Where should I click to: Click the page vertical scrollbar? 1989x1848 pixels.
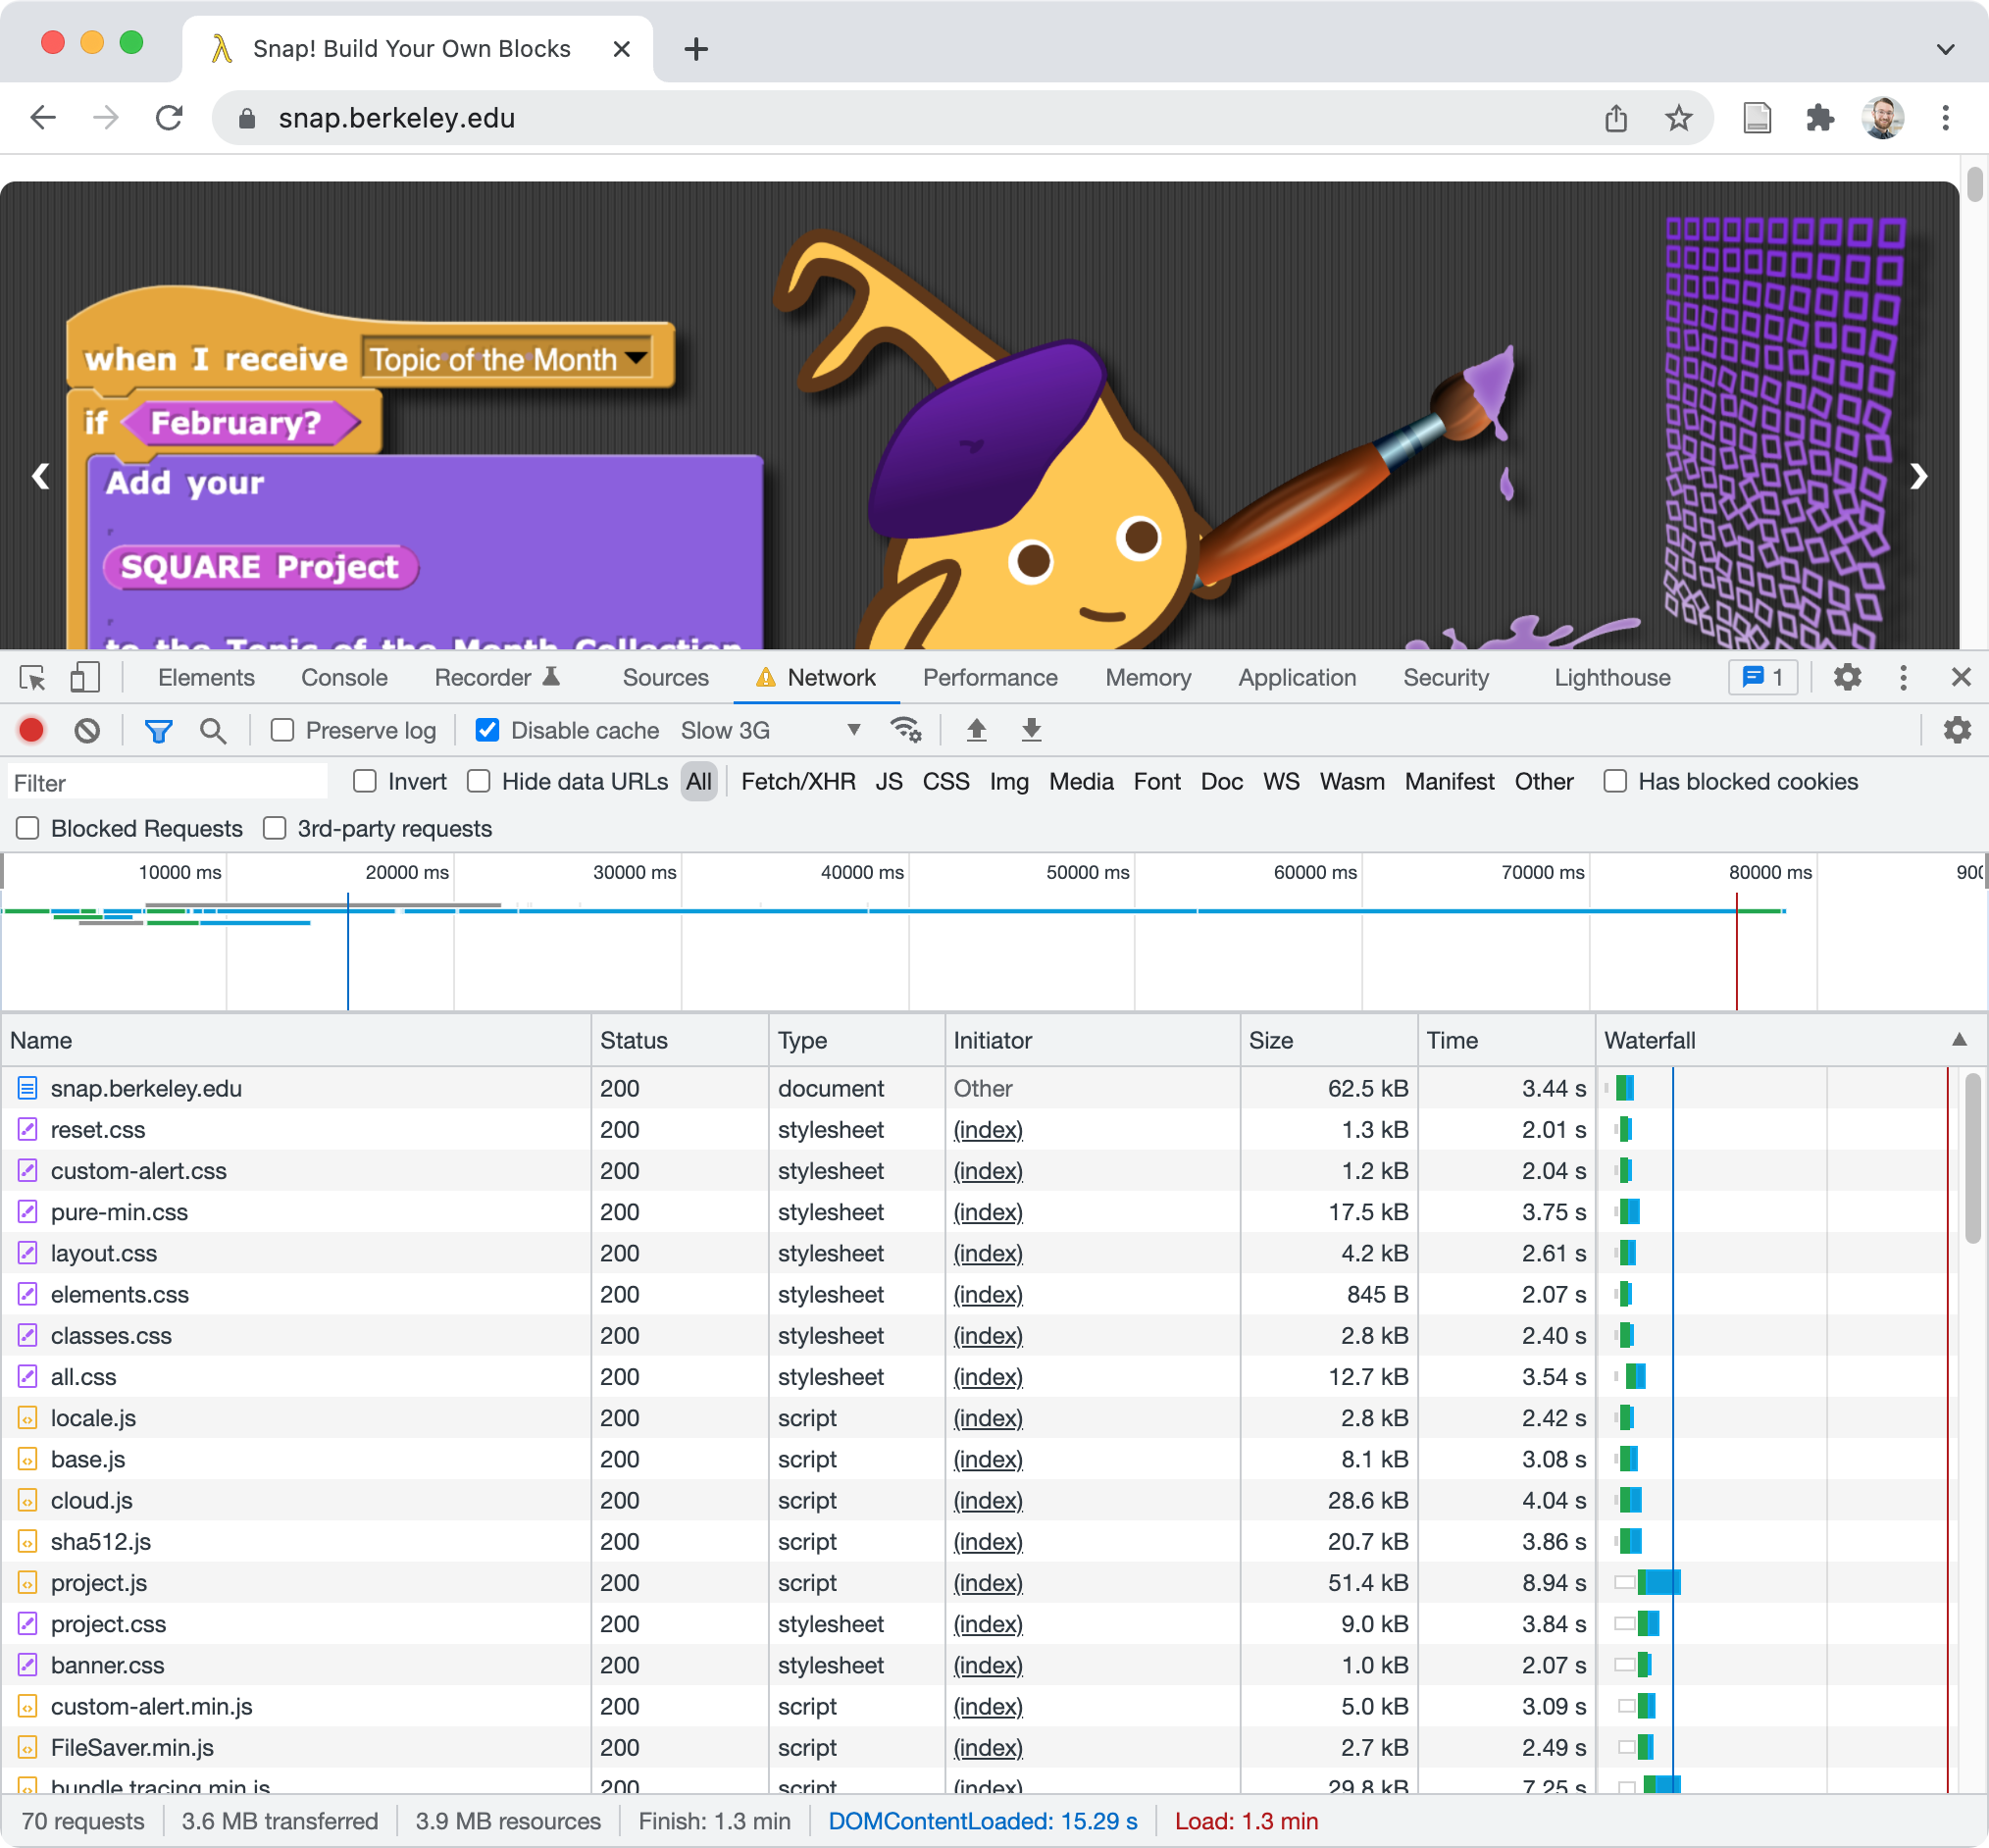(x=1974, y=185)
